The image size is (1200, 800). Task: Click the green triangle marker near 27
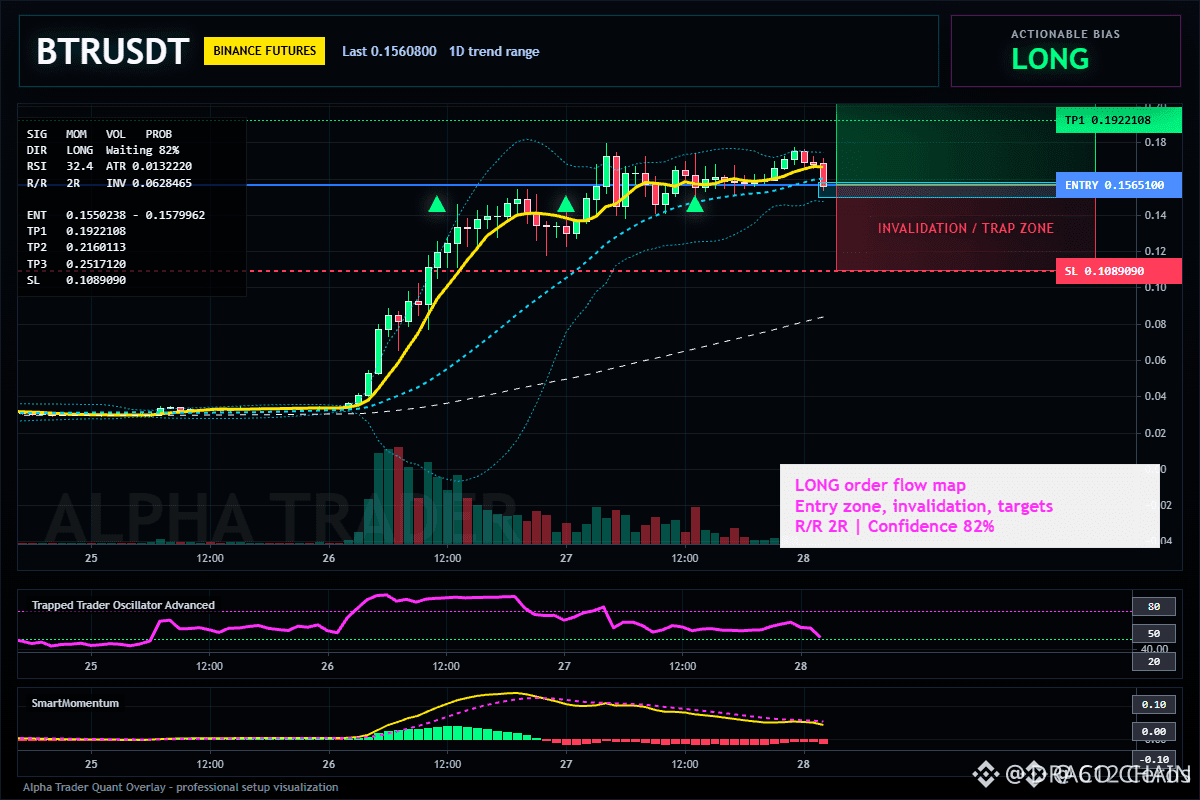566,205
